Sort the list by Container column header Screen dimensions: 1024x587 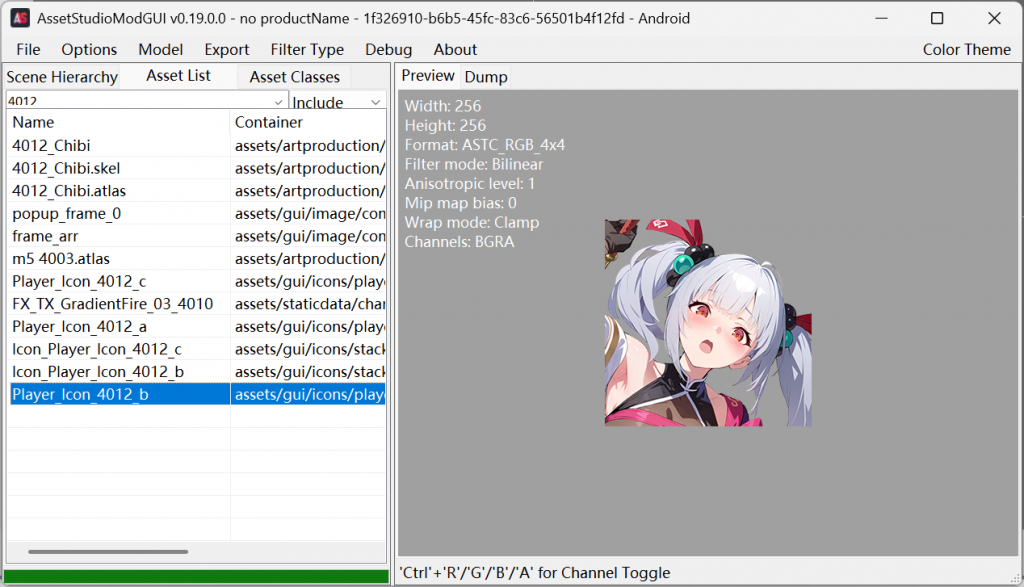click(x=308, y=122)
